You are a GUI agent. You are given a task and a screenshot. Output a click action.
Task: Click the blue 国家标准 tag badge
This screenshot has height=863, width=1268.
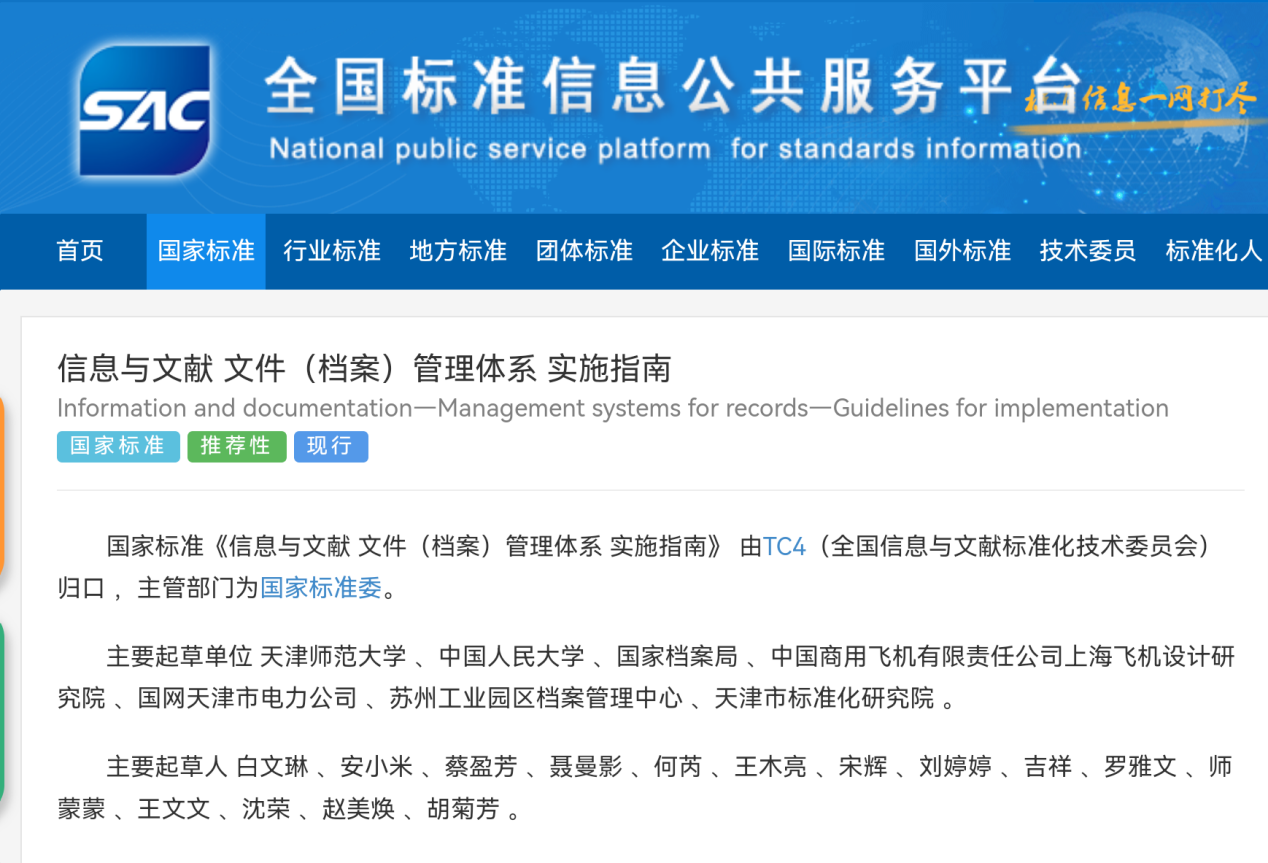tap(118, 446)
